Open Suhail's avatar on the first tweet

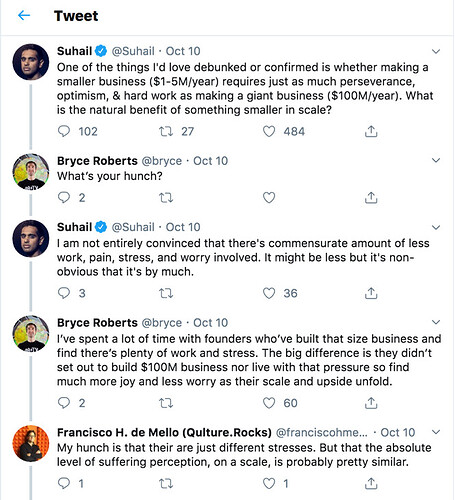click(31, 62)
